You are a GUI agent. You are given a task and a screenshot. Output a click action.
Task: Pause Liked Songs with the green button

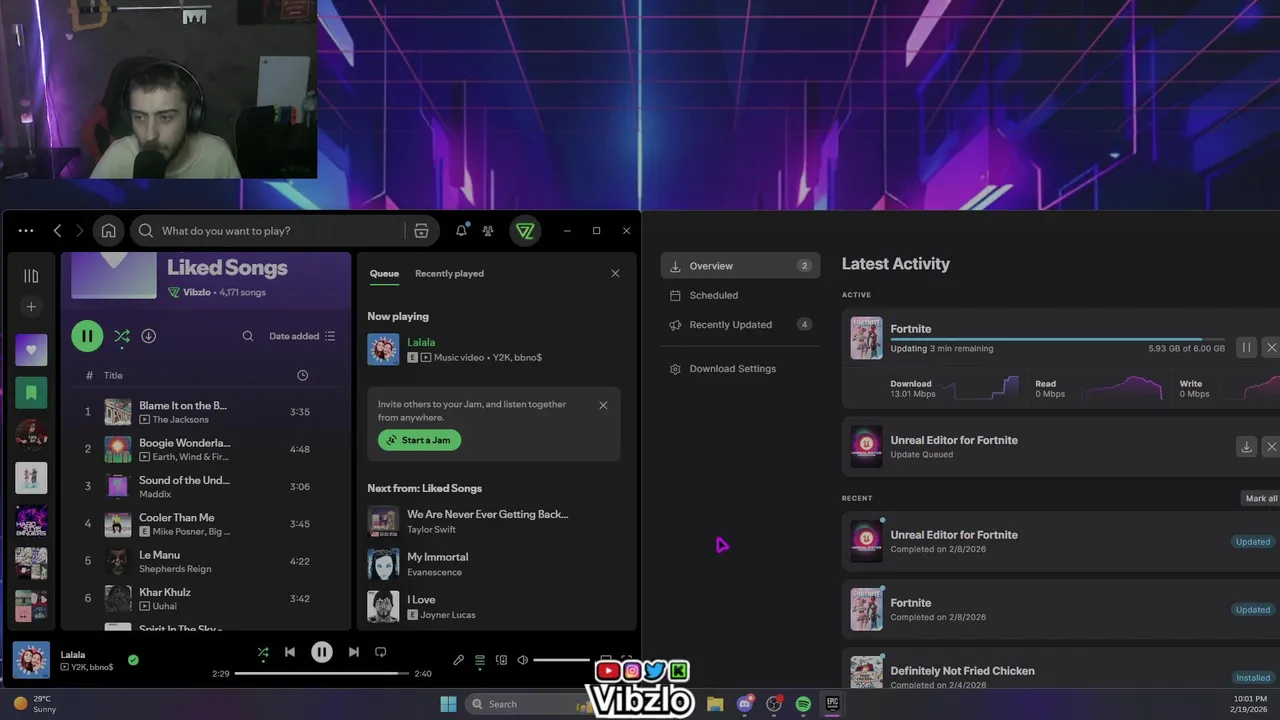click(87, 336)
